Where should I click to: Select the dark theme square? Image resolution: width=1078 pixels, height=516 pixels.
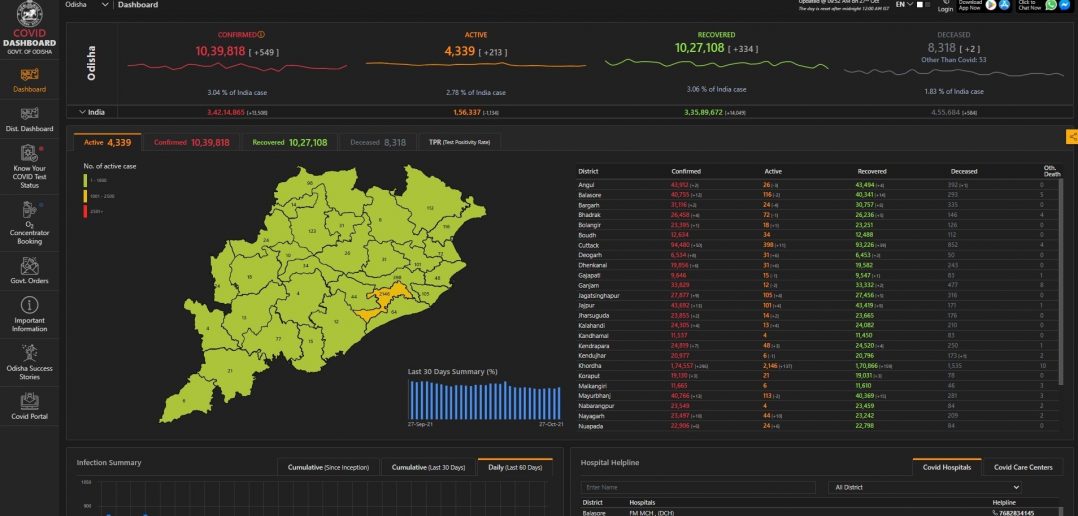pos(930,5)
